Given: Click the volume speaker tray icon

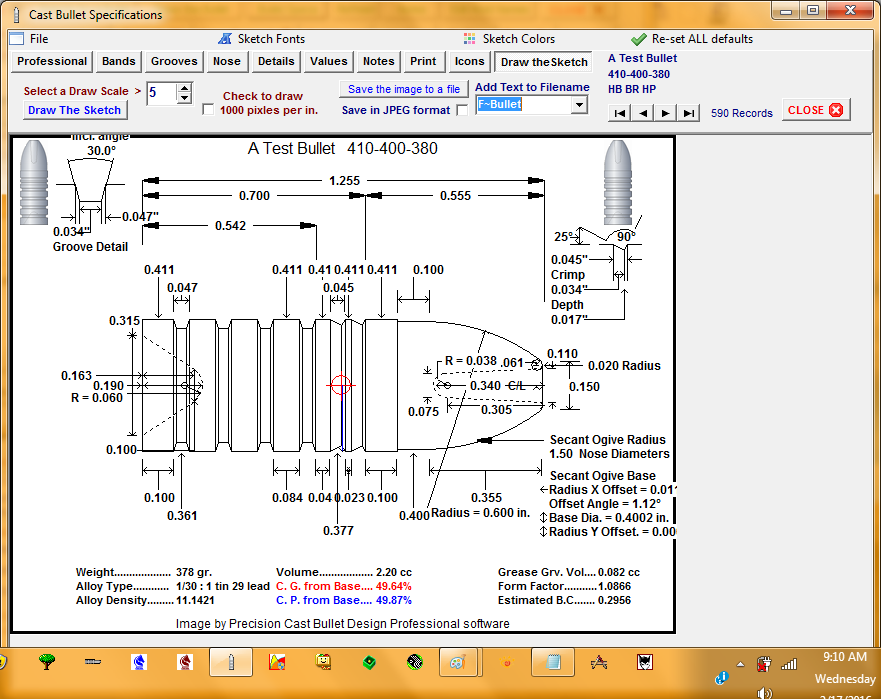Looking at the screenshot, I should 764,693.
